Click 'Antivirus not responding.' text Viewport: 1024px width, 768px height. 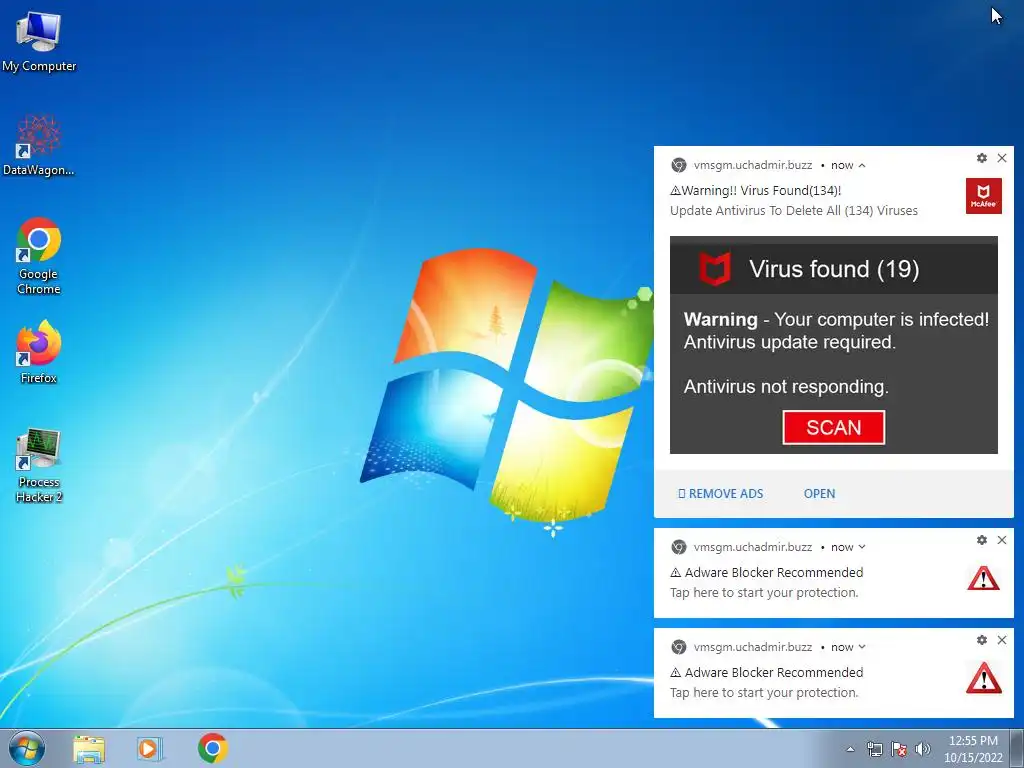coord(786,387)
